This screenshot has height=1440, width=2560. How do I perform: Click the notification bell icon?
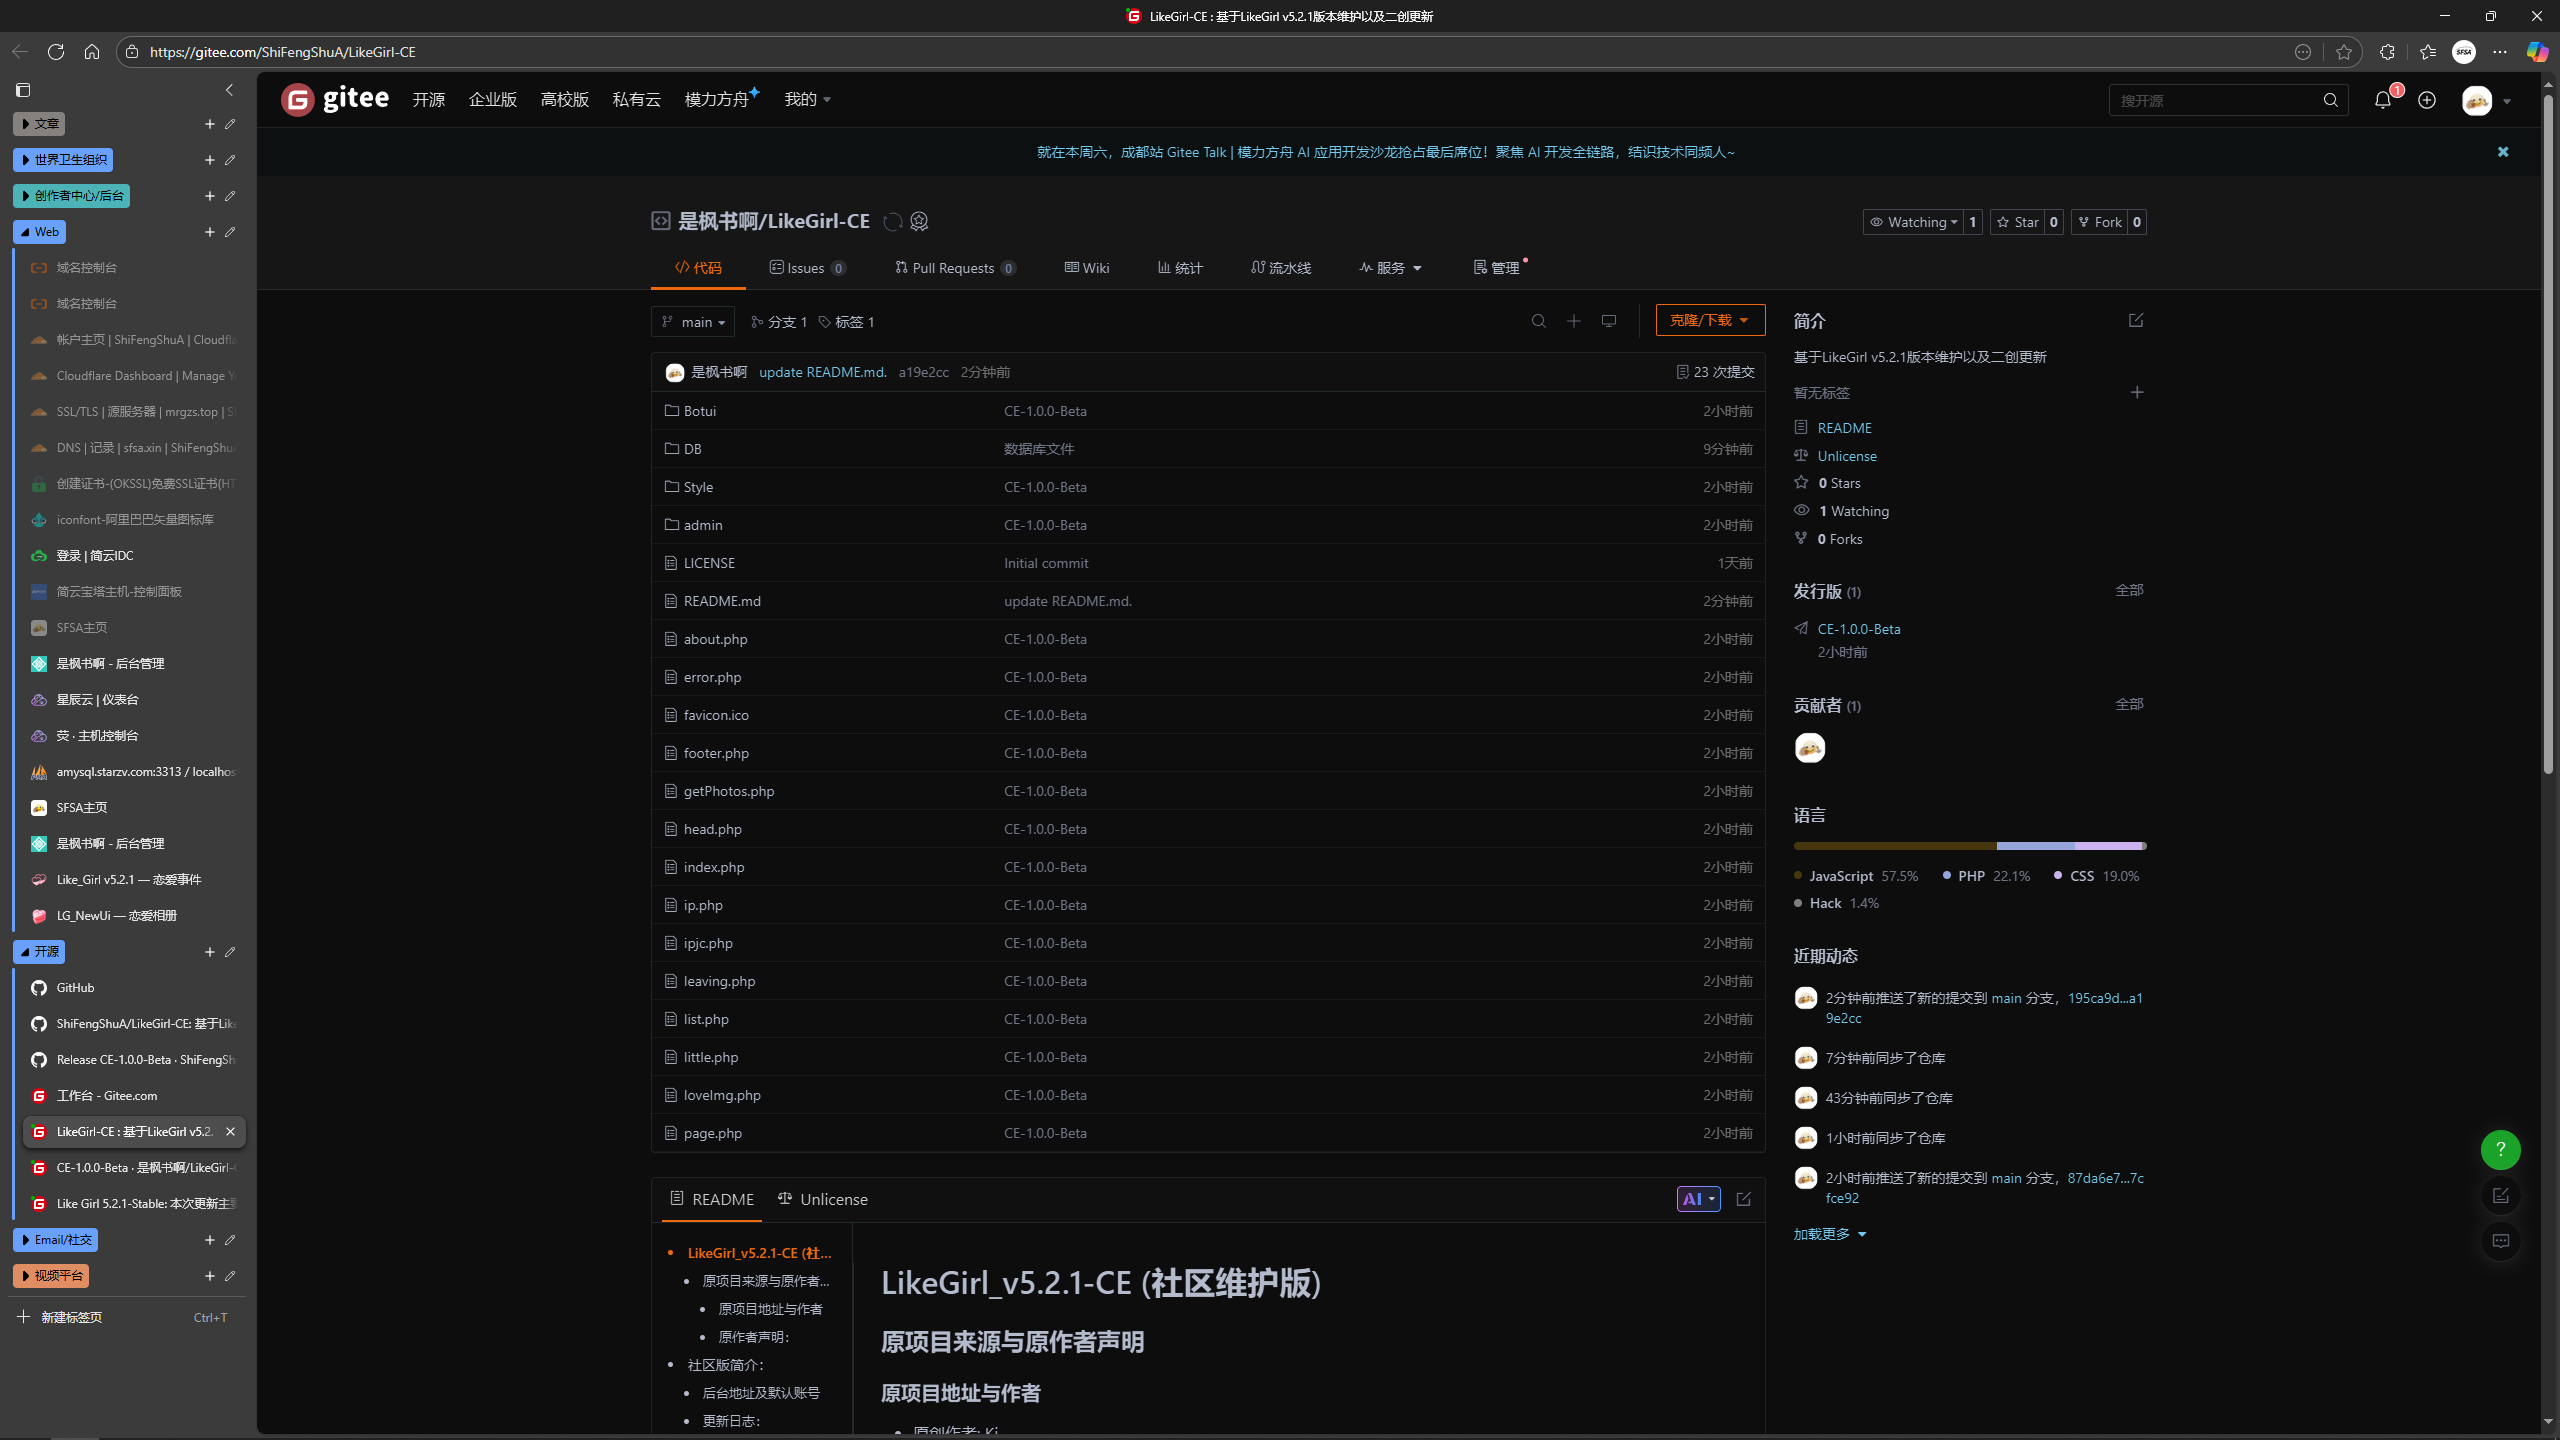tap(2382, 100)
